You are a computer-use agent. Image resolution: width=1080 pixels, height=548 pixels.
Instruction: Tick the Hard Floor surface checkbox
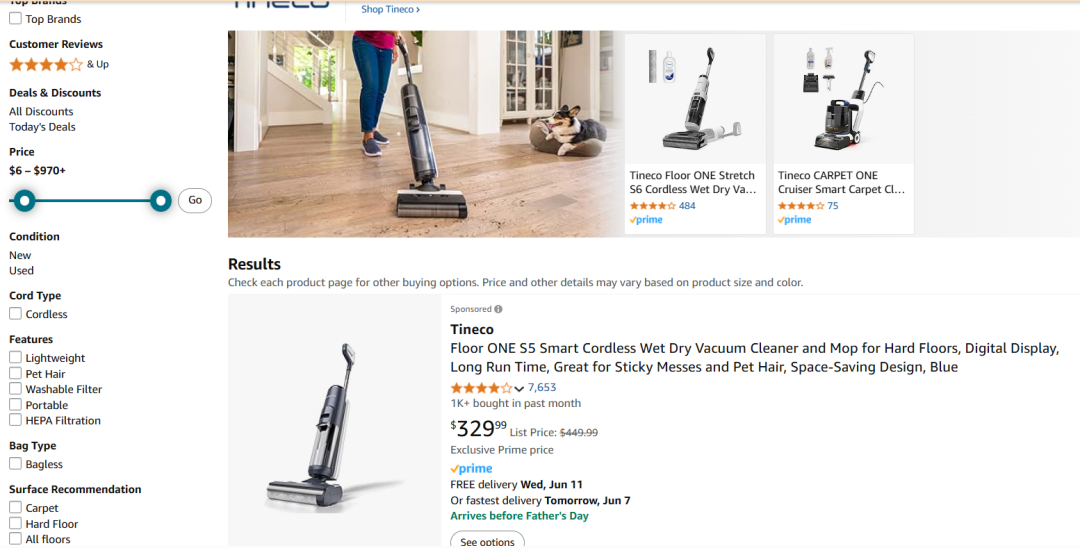(15, 523)
